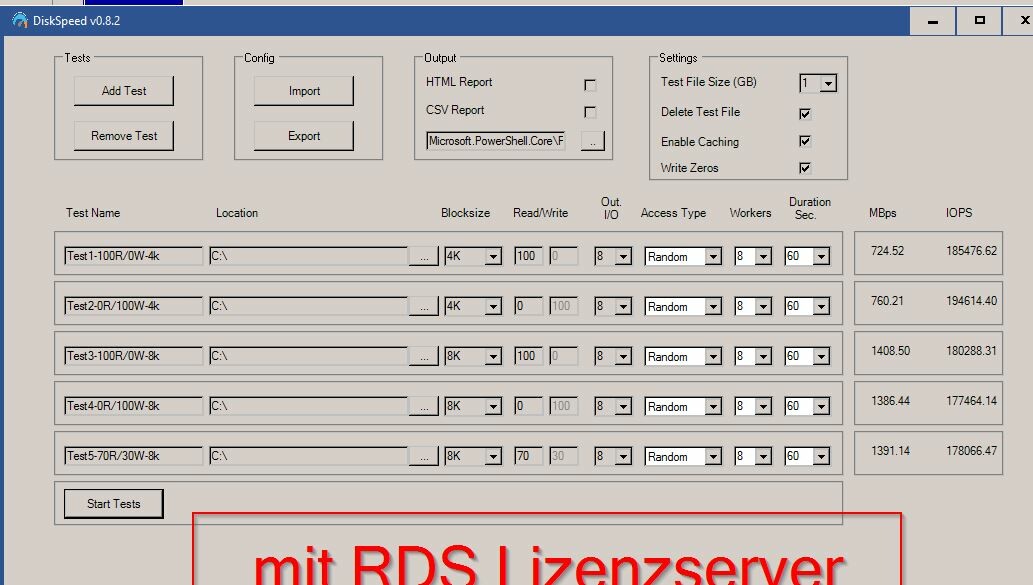1033x585 pixels.
Task: Click the IOPS value 194614.40
Action: coord(971,301)
